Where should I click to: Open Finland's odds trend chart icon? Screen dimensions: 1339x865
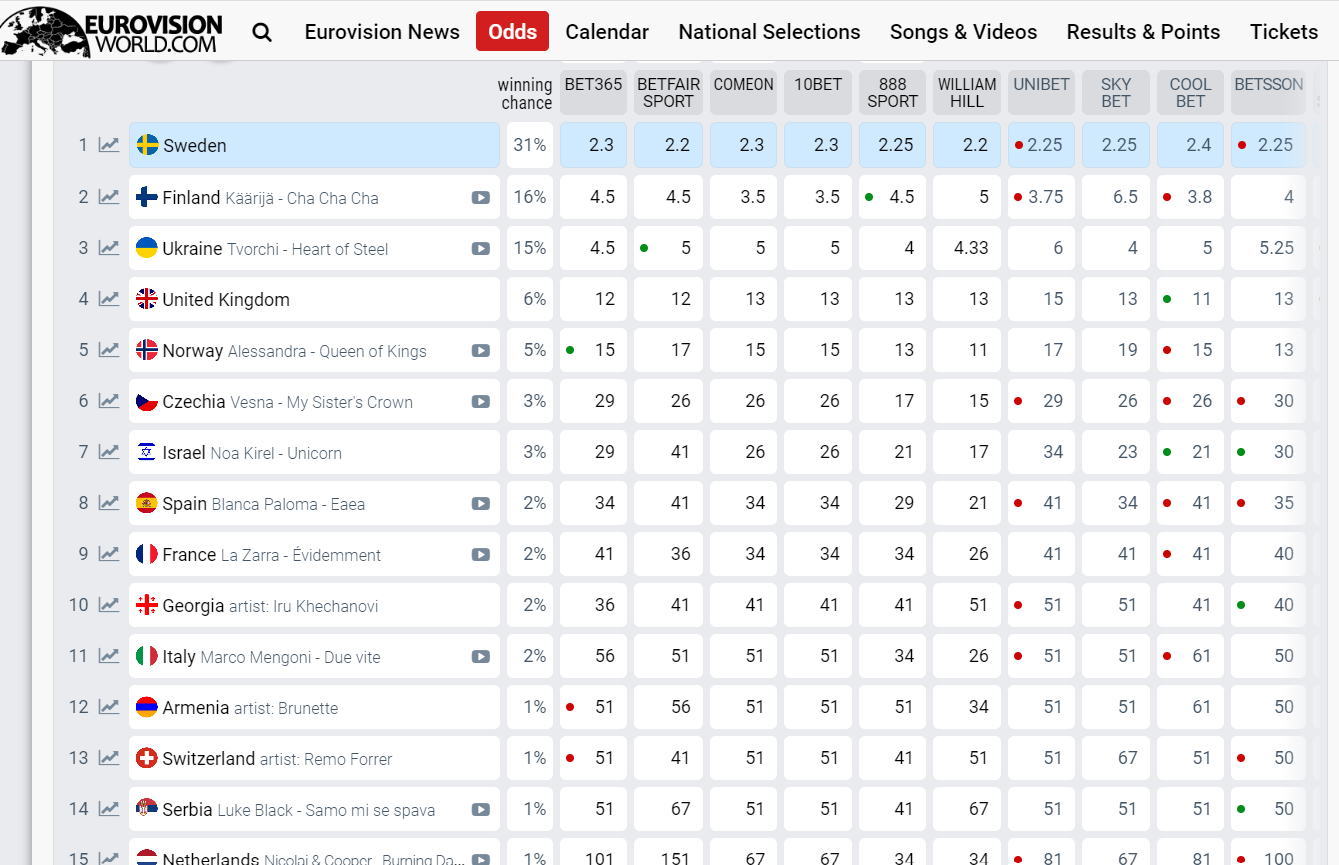point(109,197)
